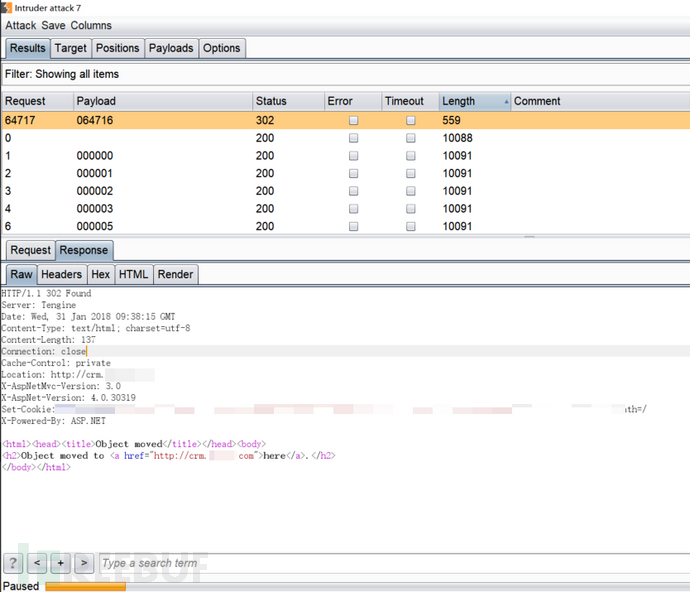Open the Response tab in lower pane
Image resolution: width=690 pixels, height=592 pixels.
coord(84,250)
